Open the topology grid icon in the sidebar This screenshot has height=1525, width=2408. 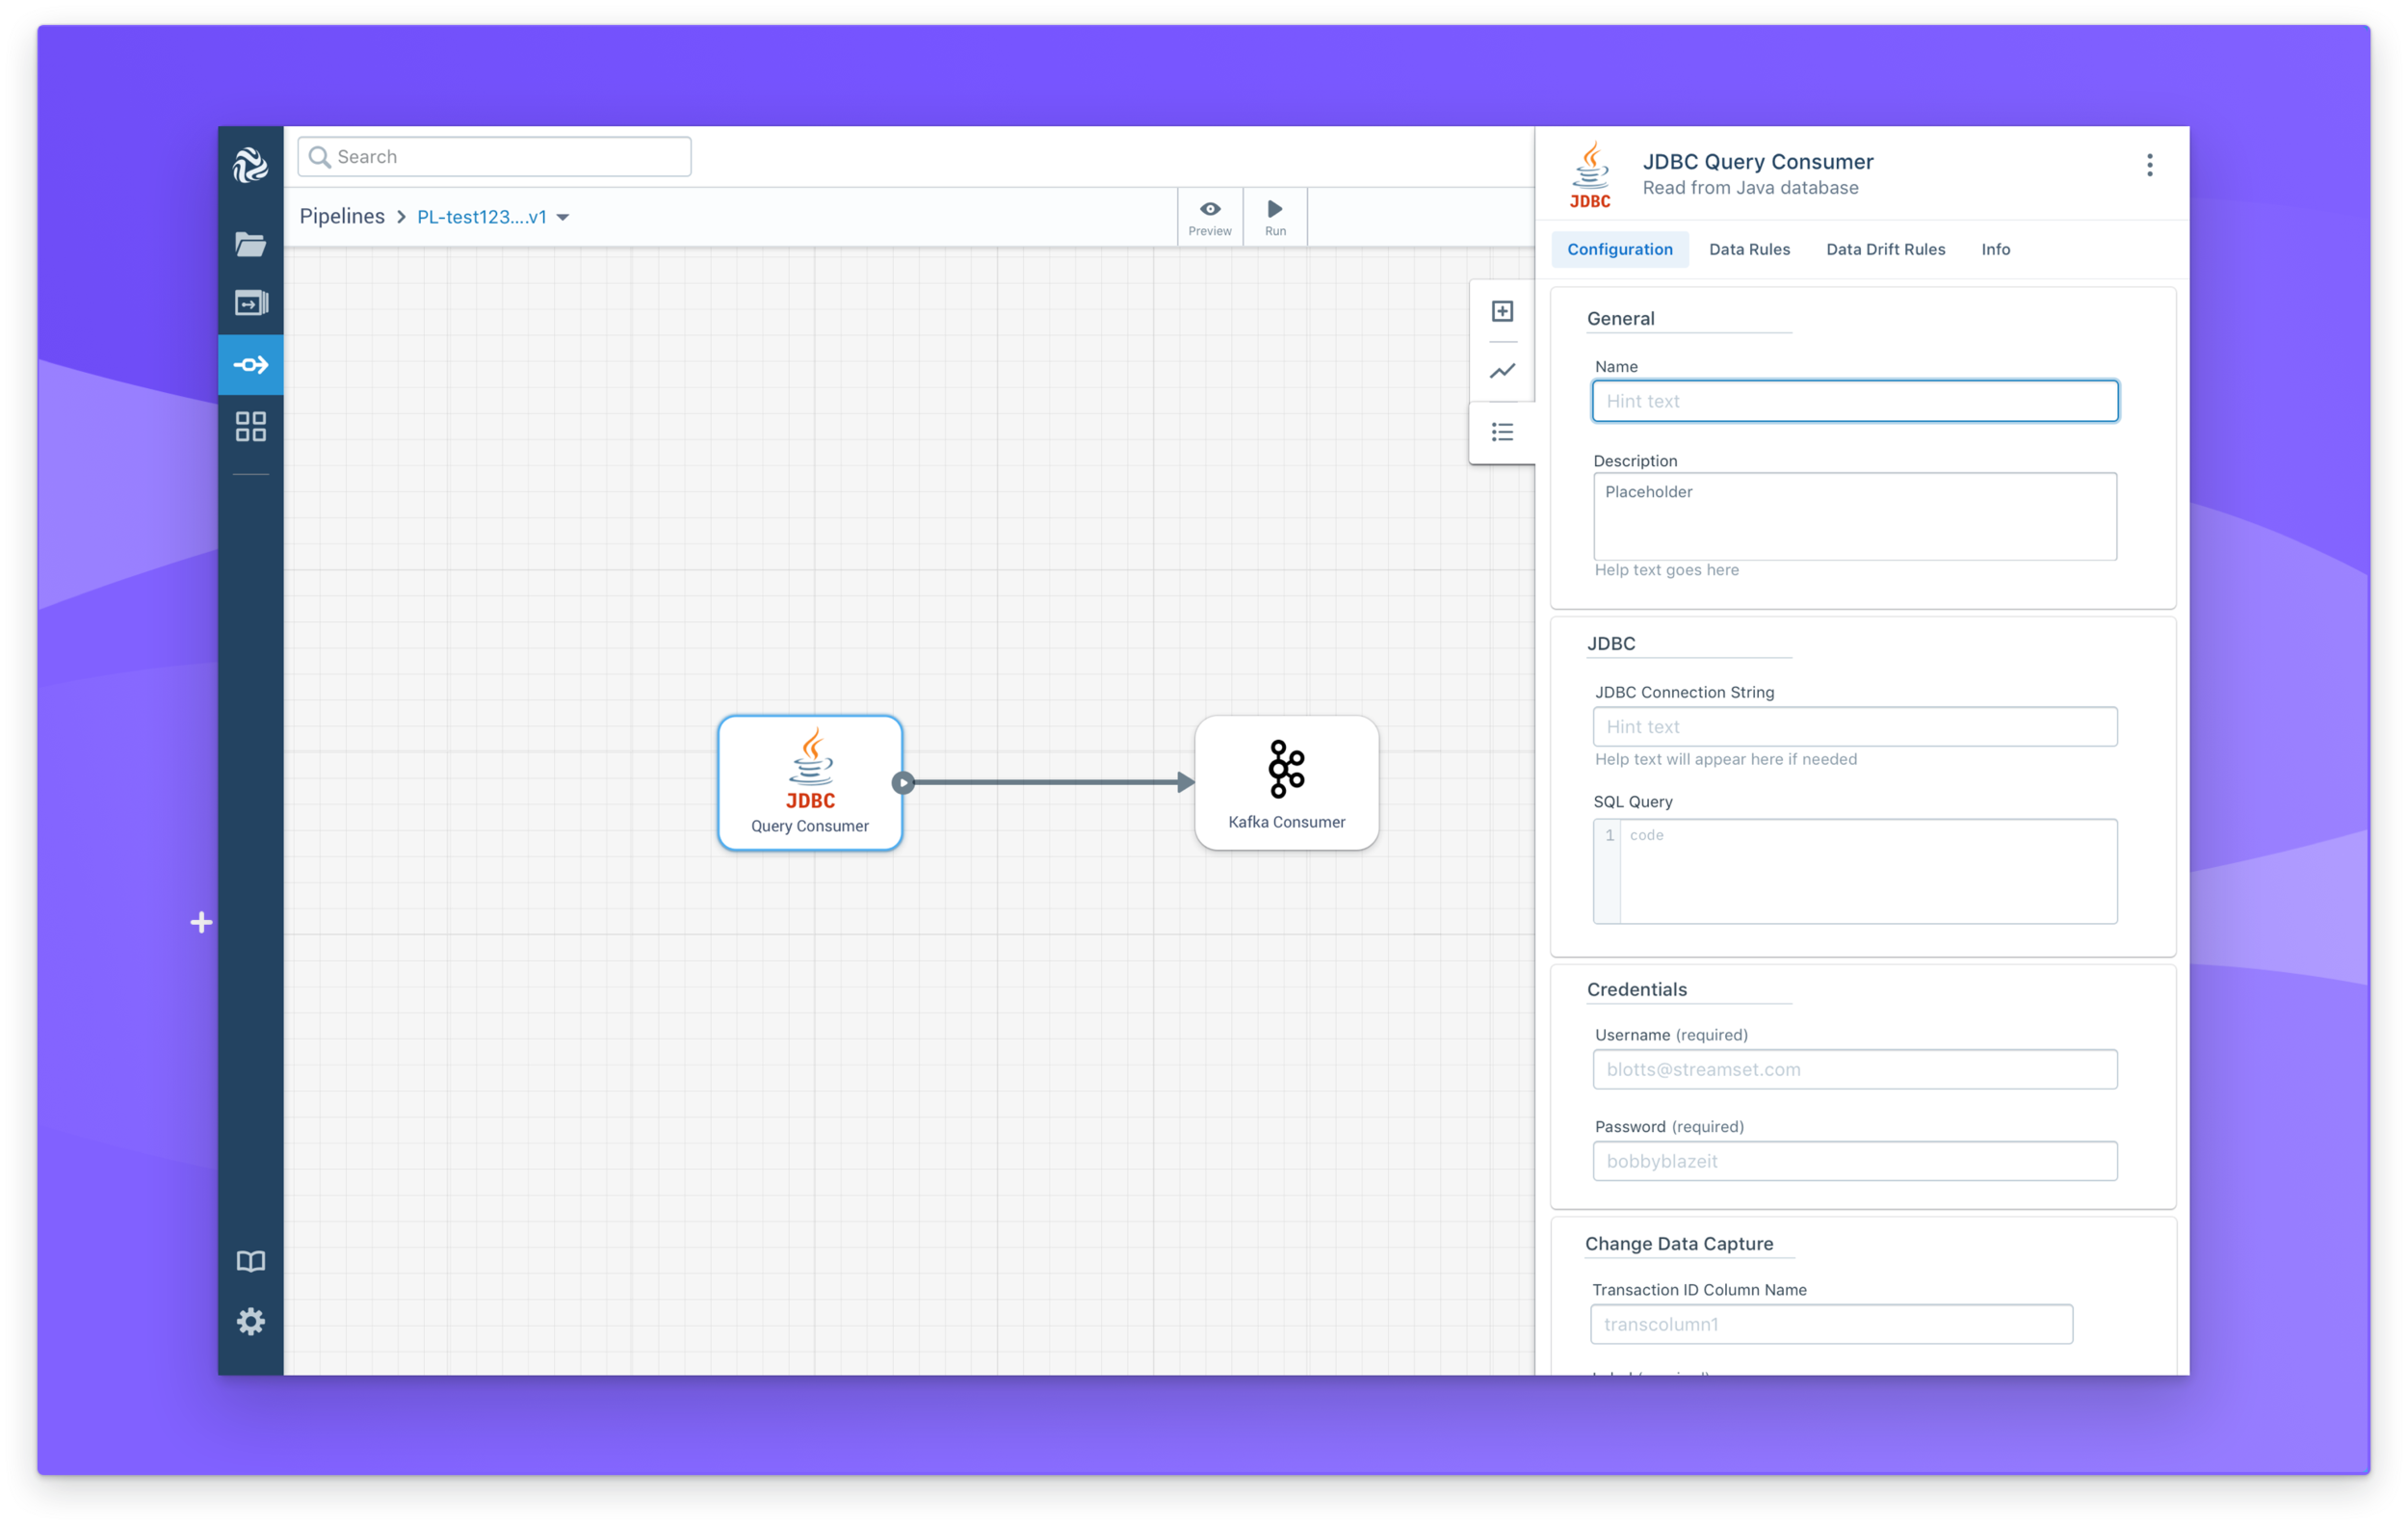pos(251,425)
